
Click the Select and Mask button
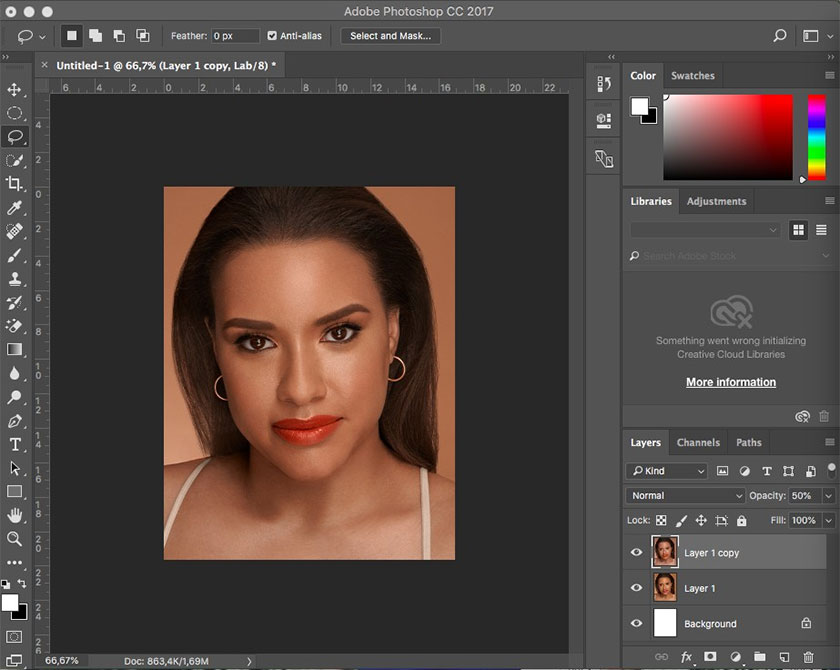tap(390, 36)
